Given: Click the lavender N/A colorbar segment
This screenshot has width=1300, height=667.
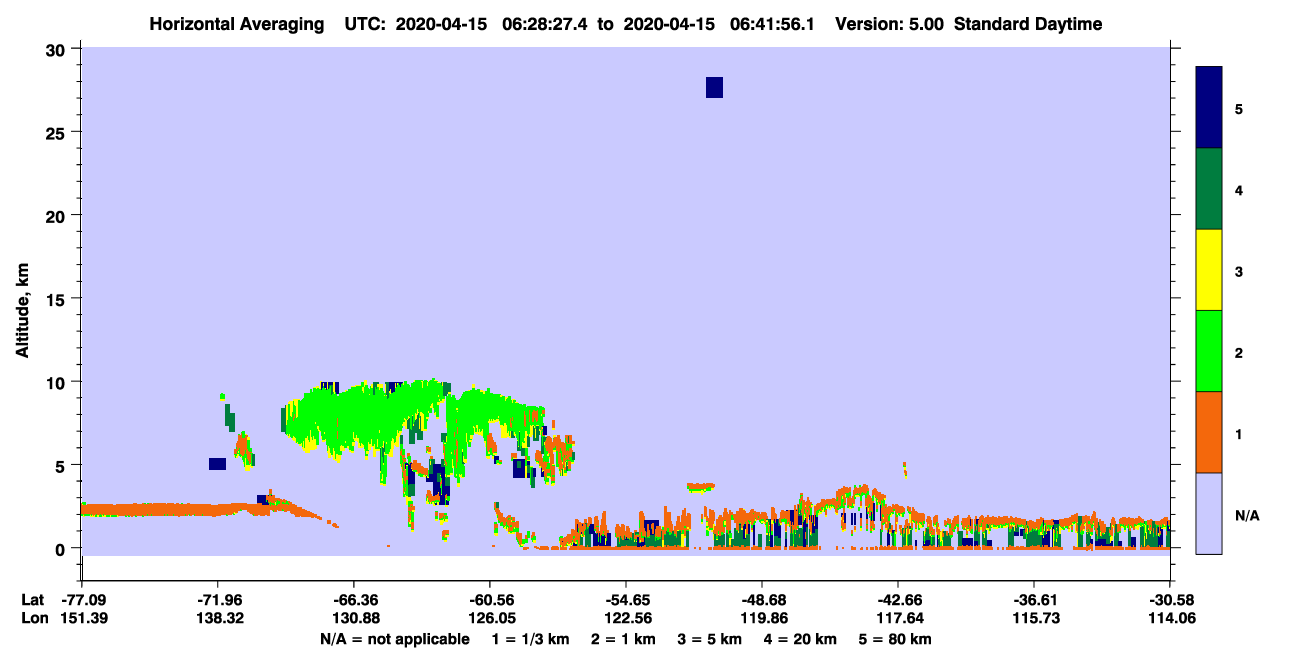Looking at the screenshot, I should point(1209,513).
